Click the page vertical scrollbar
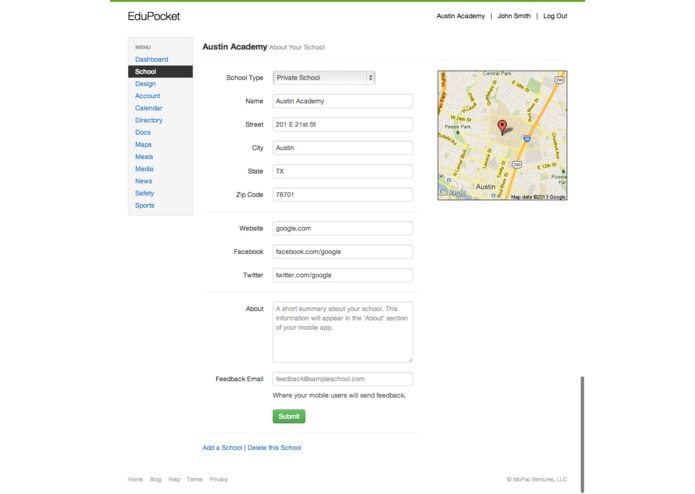This screenshot has width=695, height=494. tap(582, 434)
